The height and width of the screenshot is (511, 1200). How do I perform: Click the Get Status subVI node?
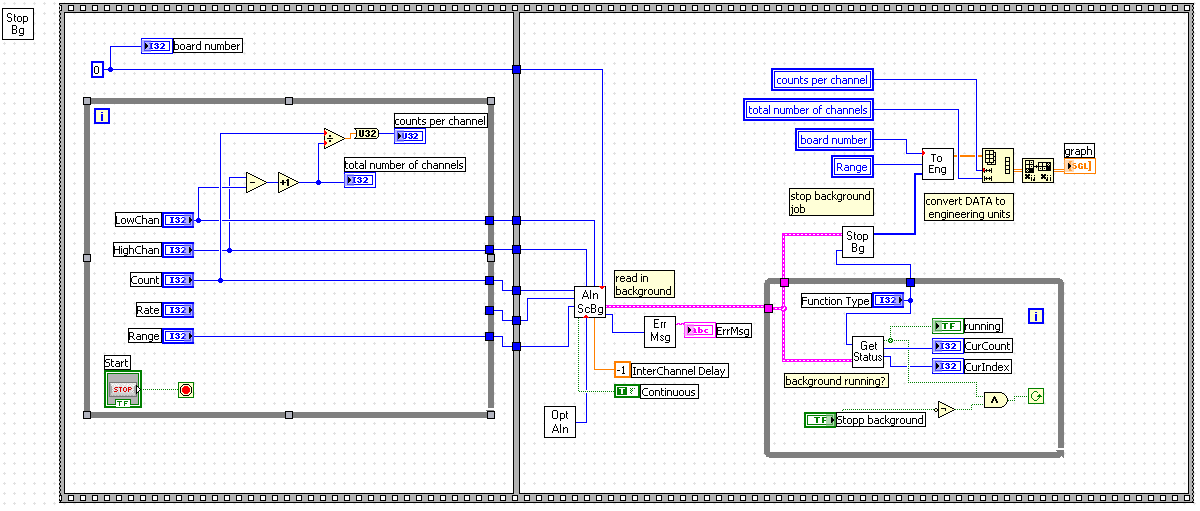pos(869,352)
